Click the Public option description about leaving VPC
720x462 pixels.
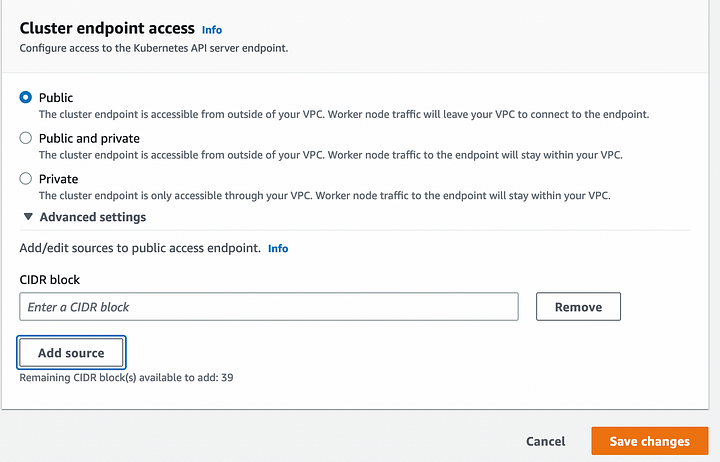click(344, 114)
